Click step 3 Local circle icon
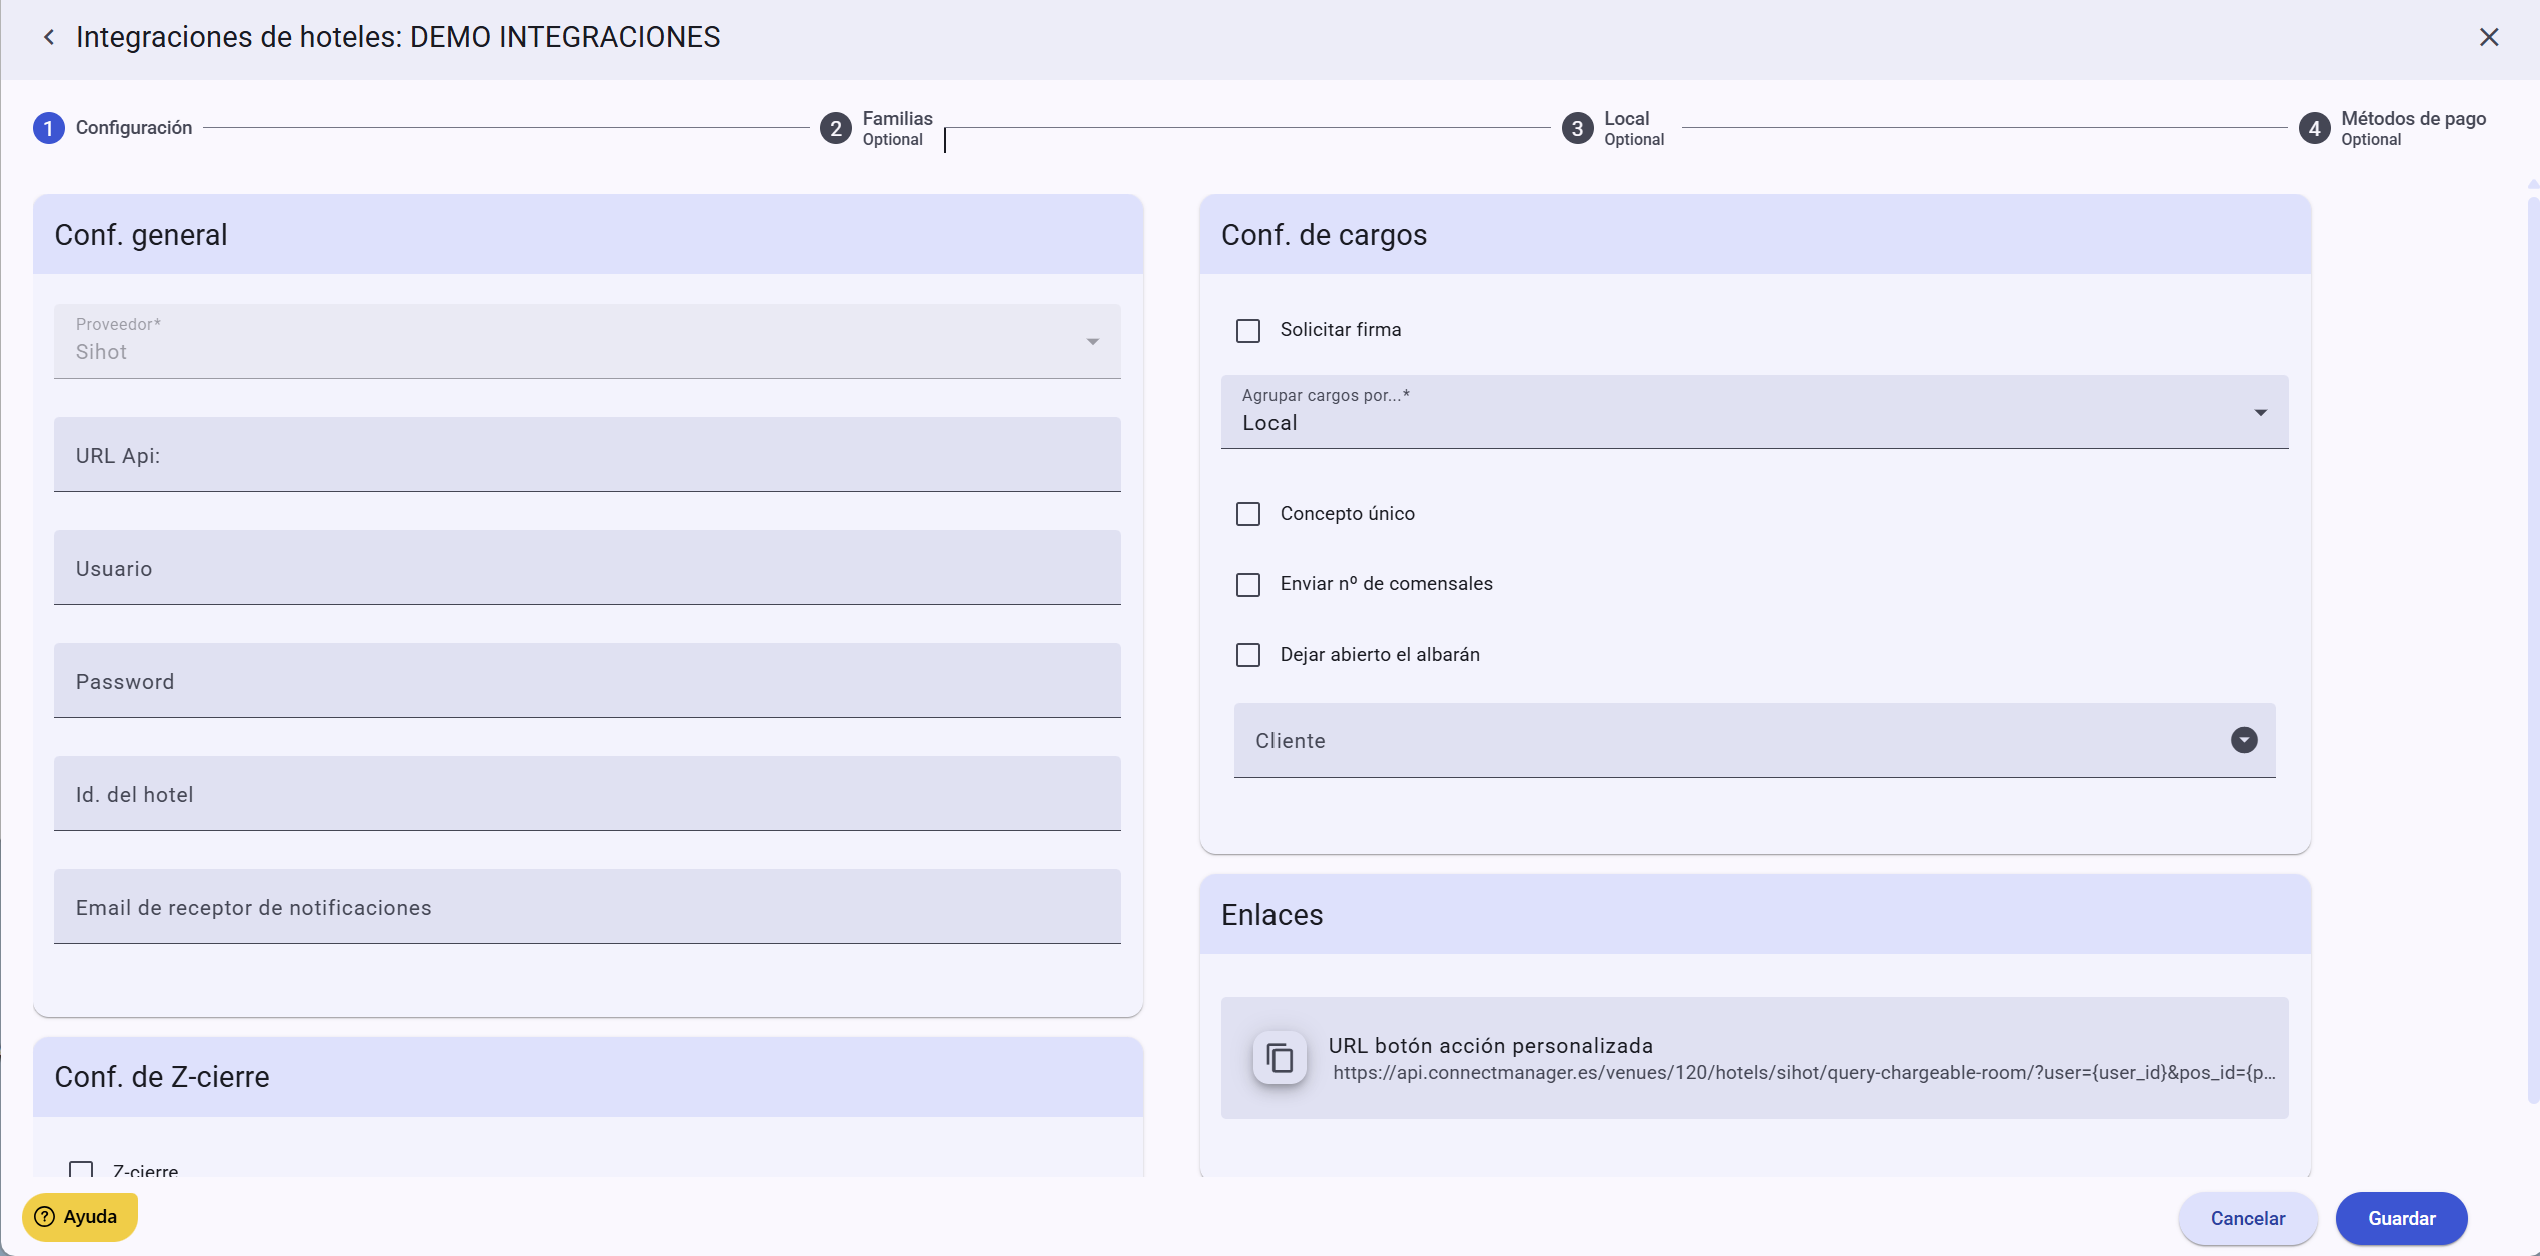This screenshot has width=2540, height=1256. [1577, 128]
